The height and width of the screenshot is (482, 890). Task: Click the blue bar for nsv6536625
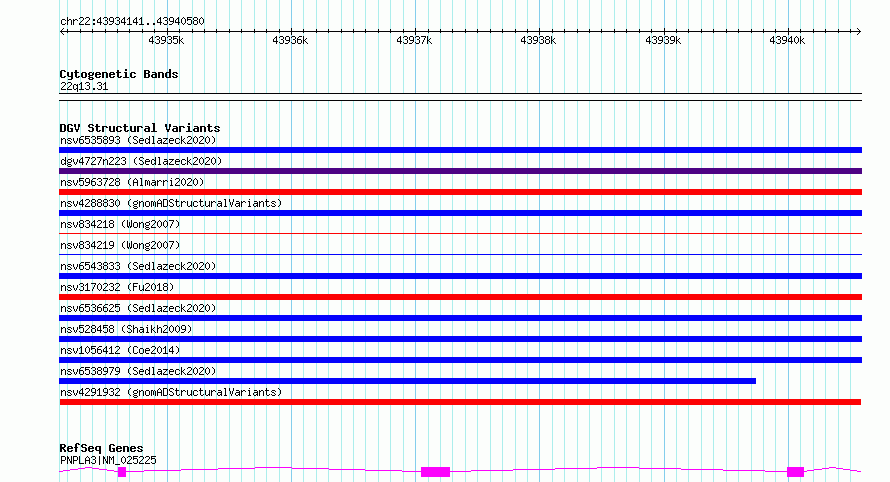pyautogui.click(x=460, y=318)
